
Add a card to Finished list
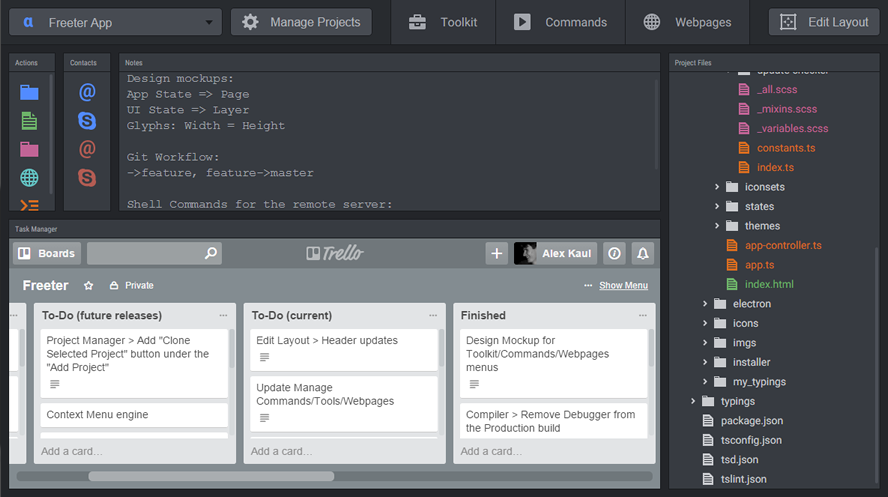coord(491,451)
